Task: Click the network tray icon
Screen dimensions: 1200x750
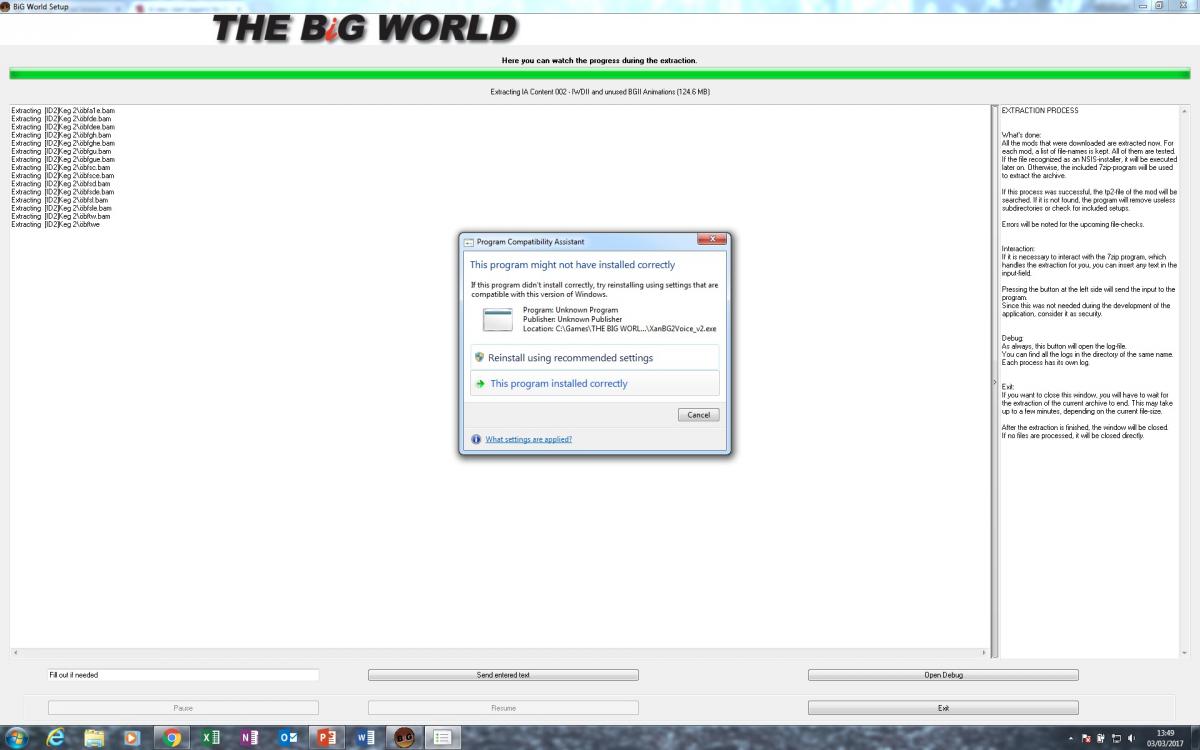Action: click(1116, 738)
